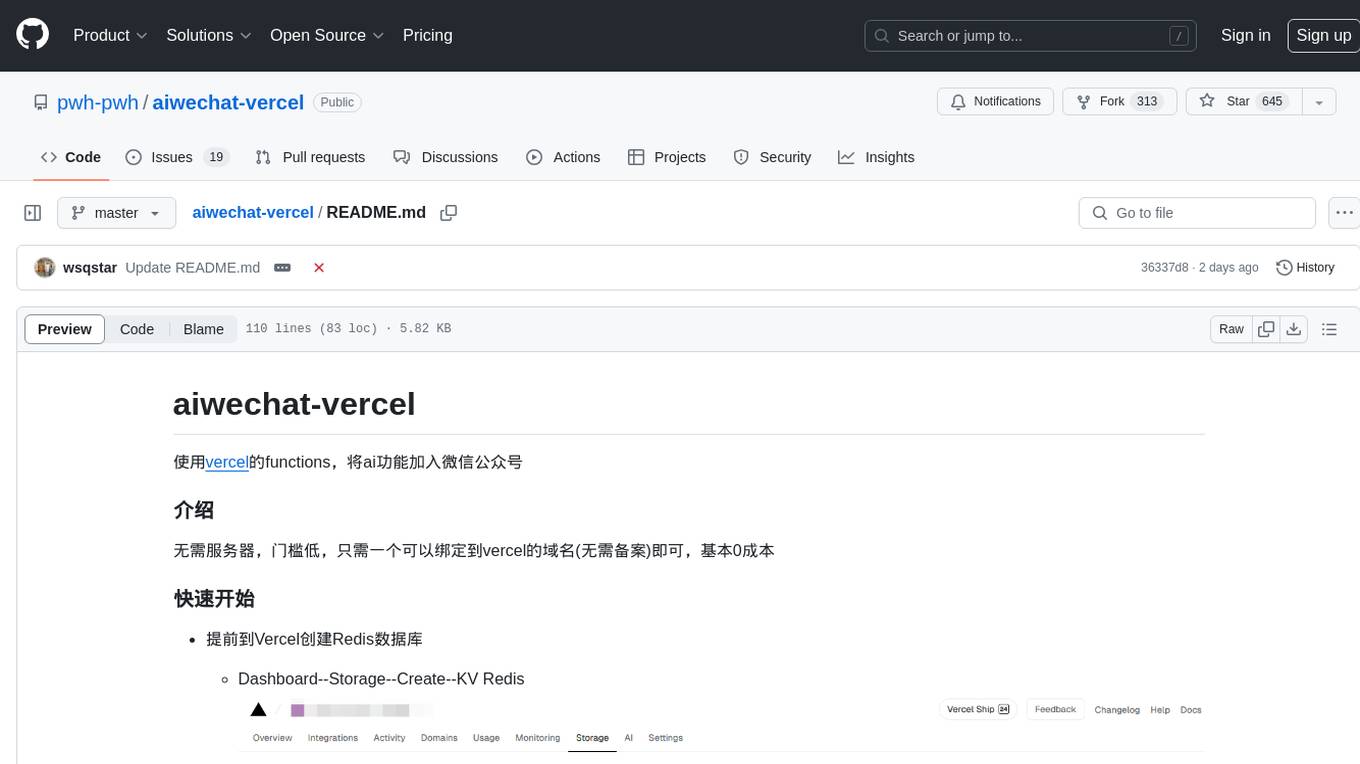Screen dimensions: 1360x764
Task: Switch to the Code tab
Action: 70,157
